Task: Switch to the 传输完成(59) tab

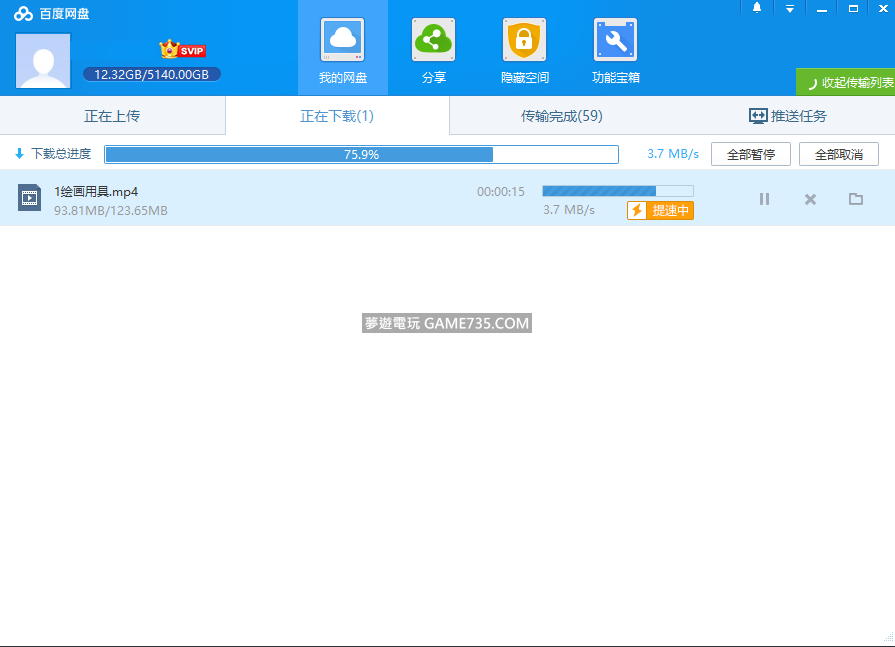Action: pyautogui.click(x=561, y=116)
